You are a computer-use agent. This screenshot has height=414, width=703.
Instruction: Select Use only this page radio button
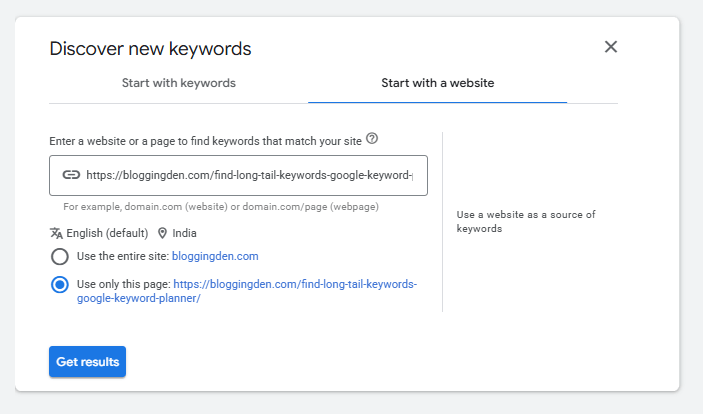(60, 284)
